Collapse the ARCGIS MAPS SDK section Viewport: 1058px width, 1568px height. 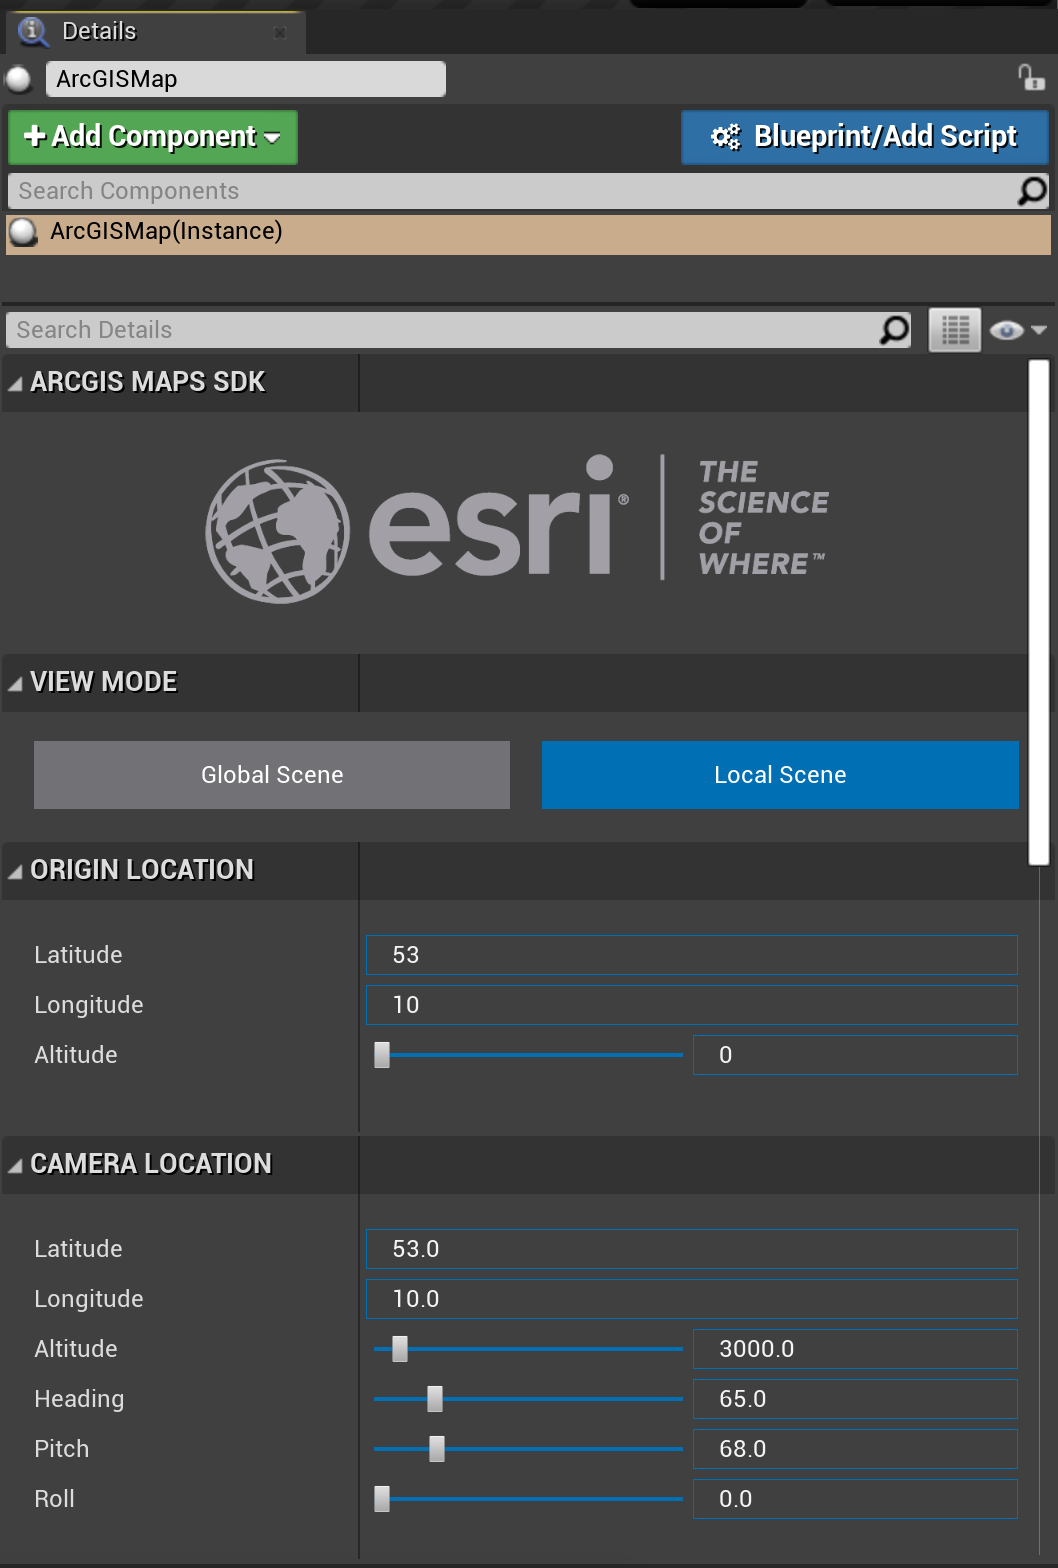coord(15,383)
